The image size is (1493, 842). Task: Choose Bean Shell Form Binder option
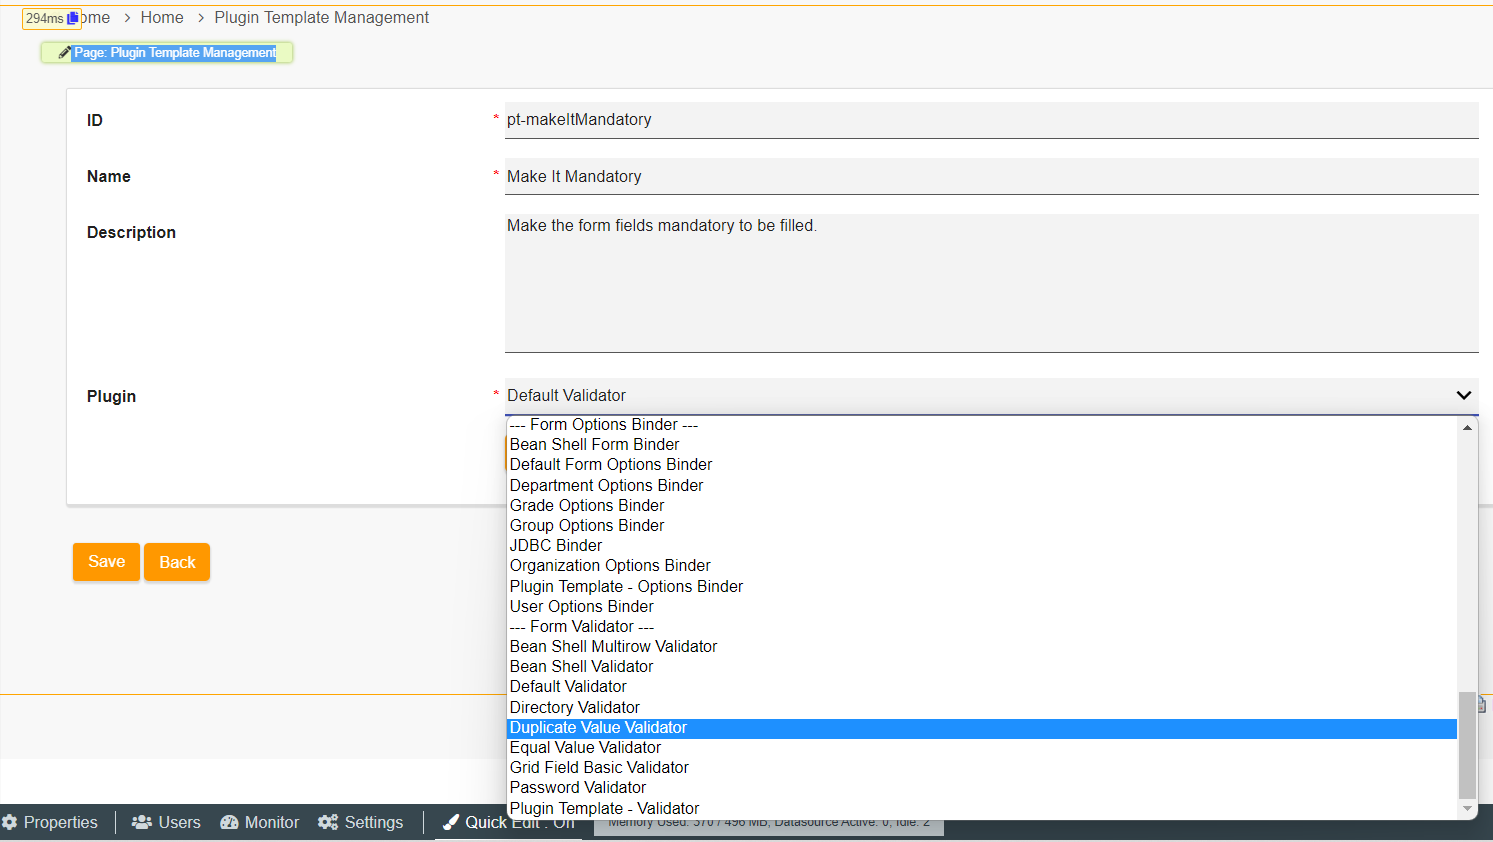[594, 445]
